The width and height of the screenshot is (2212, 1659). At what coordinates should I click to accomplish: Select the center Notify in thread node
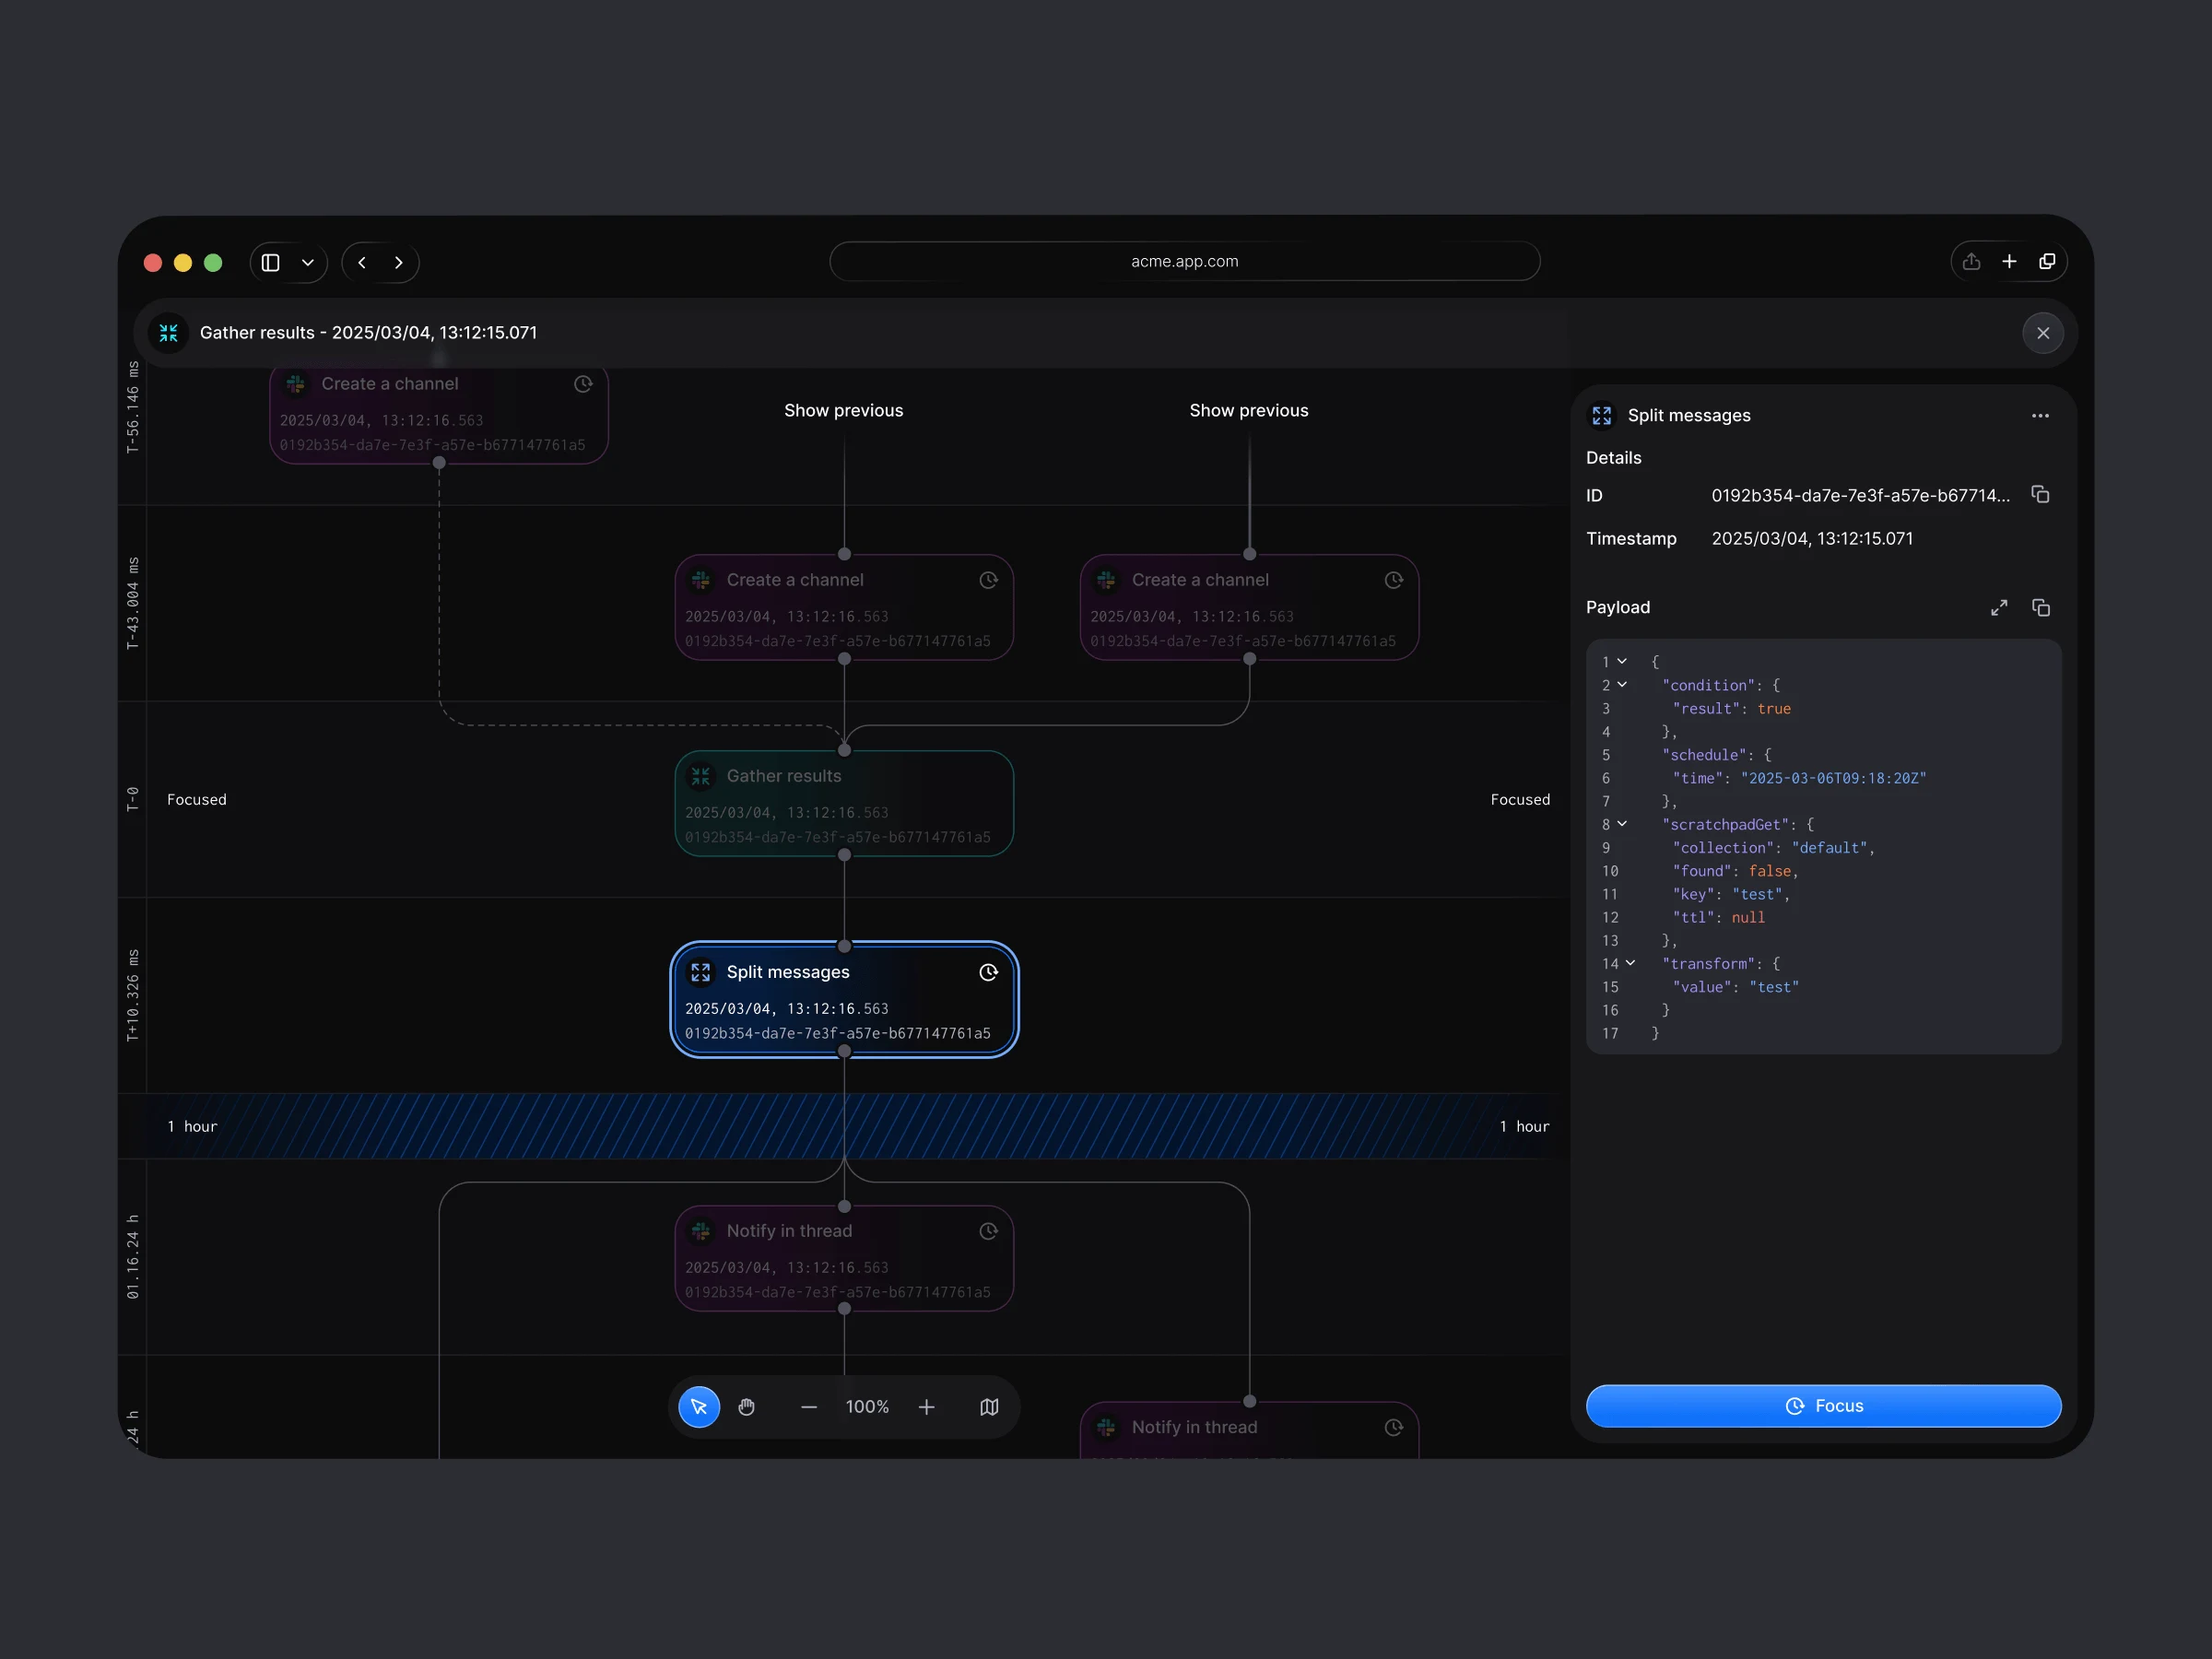[844, 1259]
